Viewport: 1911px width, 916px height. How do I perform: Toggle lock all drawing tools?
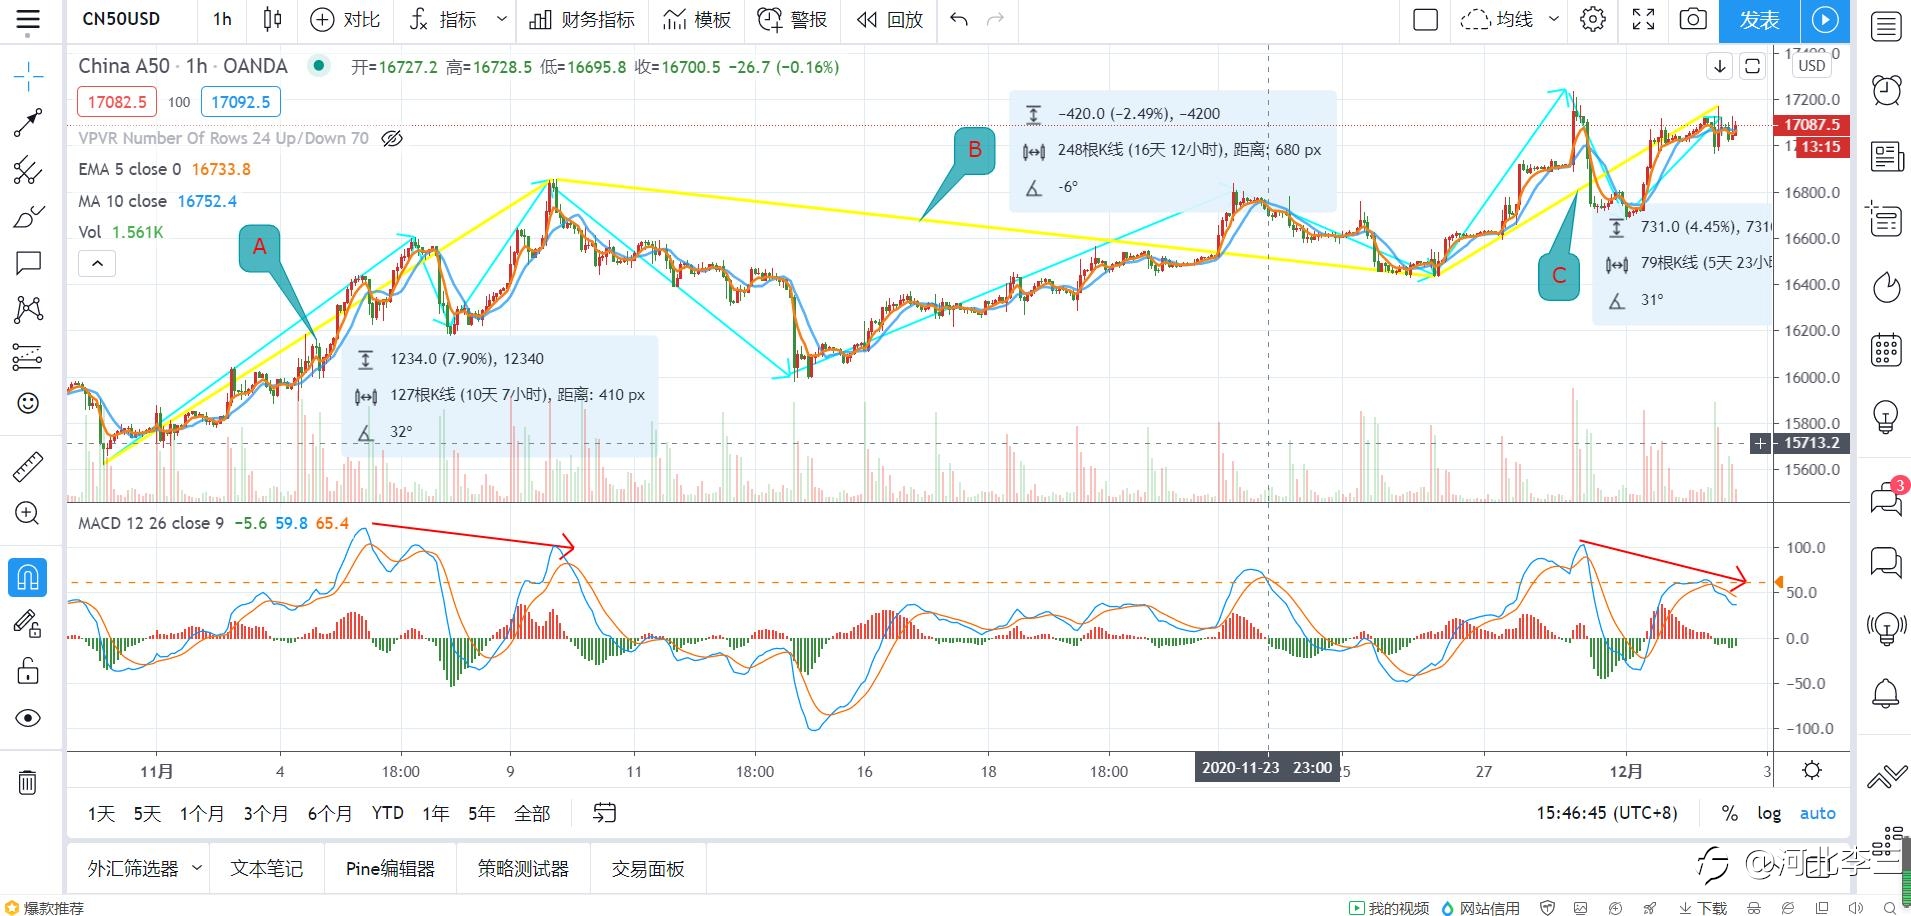point(28,671)
